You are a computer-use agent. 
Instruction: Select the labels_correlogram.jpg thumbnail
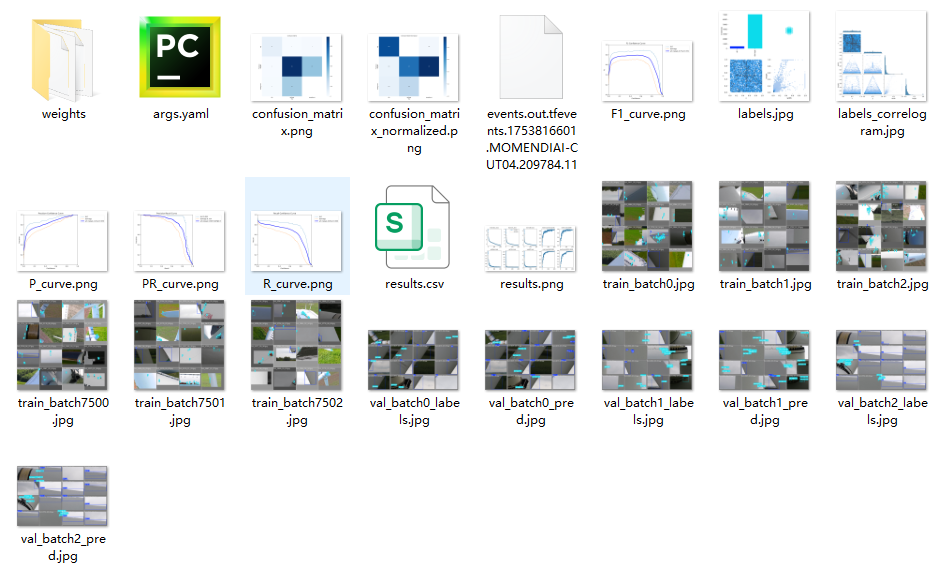pyautogui.click(x=881, y=56)
